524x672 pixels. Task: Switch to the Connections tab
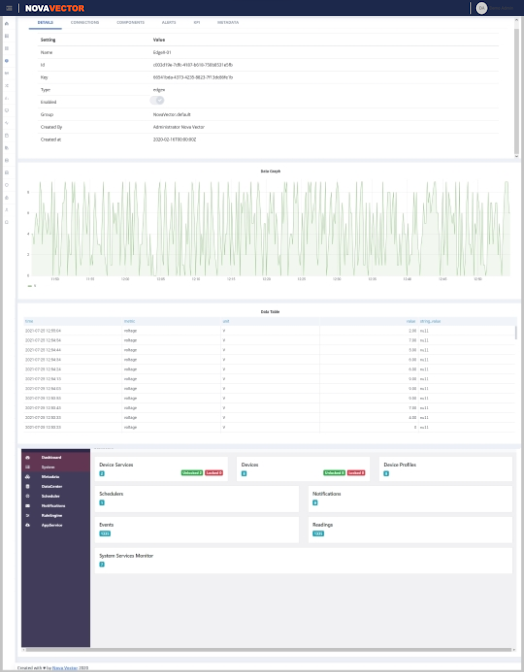(x=85, y=22)
